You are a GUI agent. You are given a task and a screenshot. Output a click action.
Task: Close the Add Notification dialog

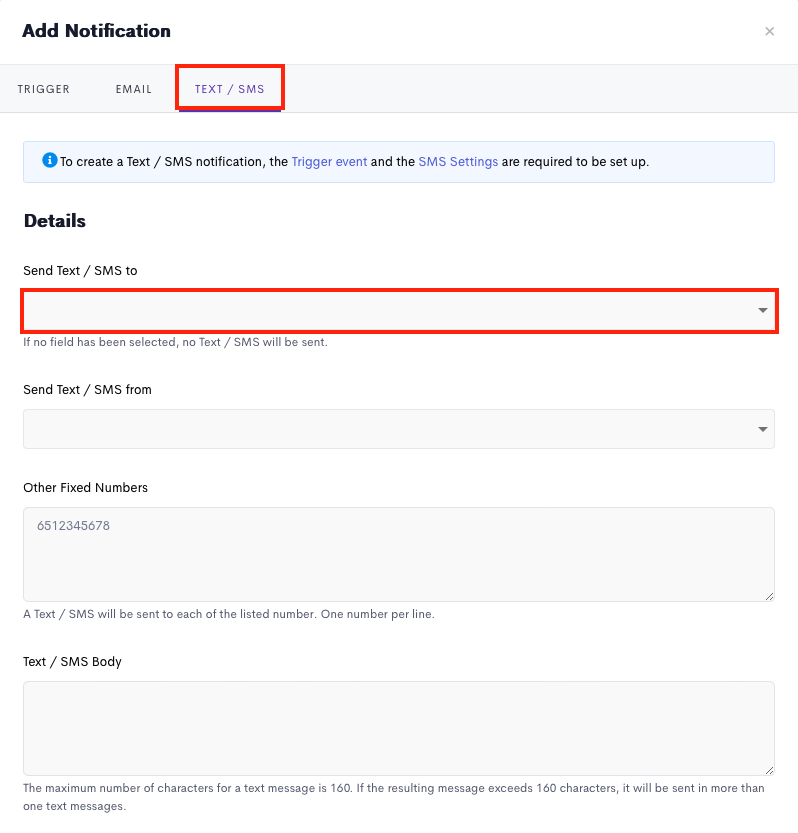(x=769, y=32)
